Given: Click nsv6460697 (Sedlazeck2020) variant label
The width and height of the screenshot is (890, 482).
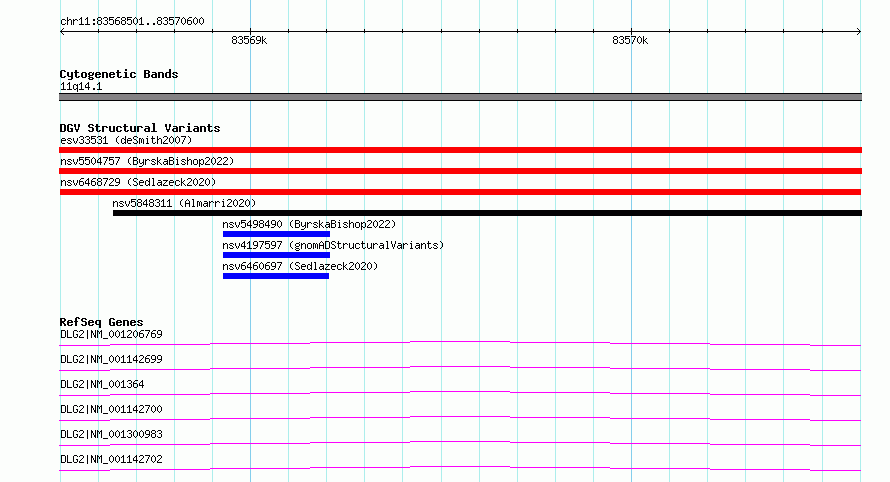Looking at the screenshot, I should click(x=300, y=266).
